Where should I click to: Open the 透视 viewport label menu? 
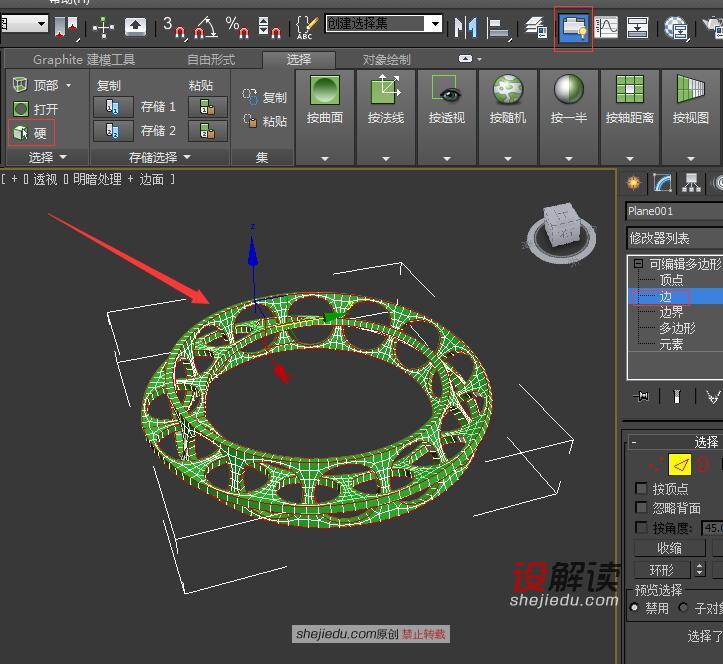tap(45, 179)
